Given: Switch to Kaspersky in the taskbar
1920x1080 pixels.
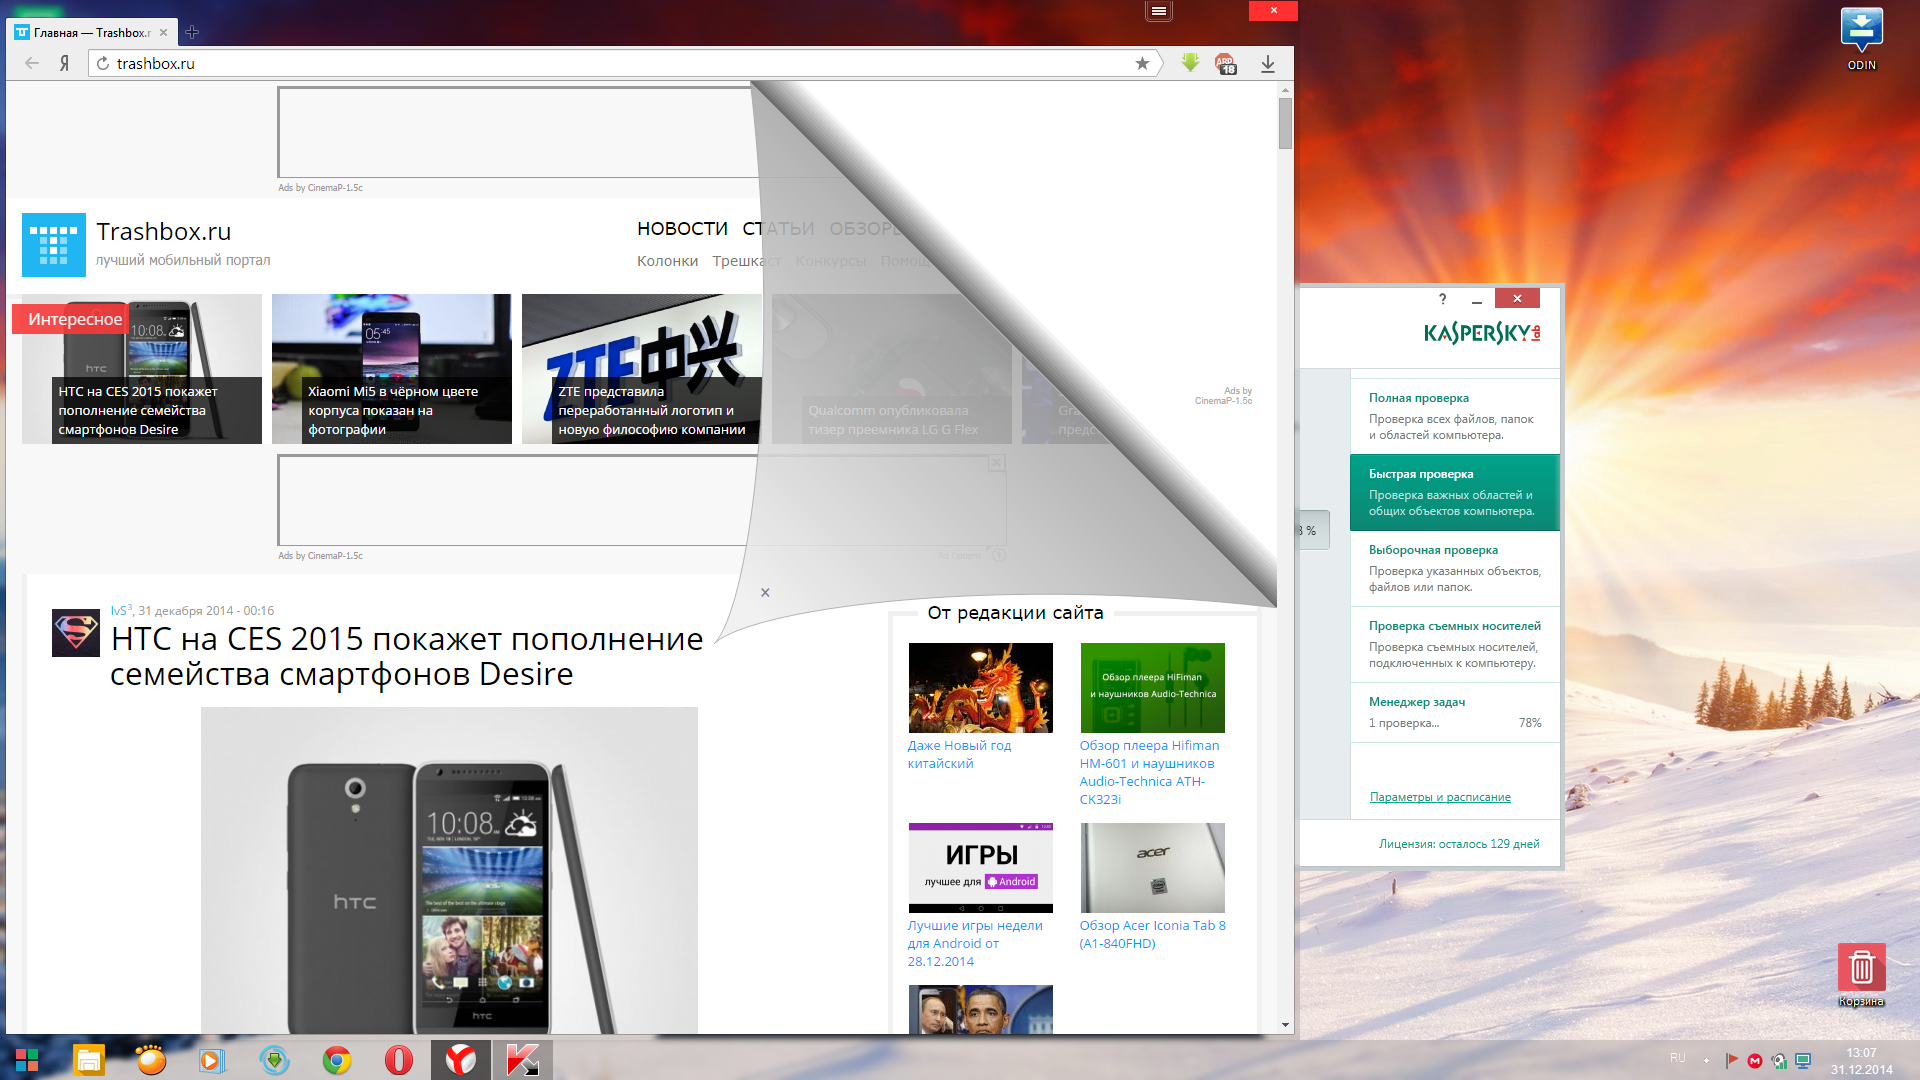Looking at the screenshot, I should 522,1060.
